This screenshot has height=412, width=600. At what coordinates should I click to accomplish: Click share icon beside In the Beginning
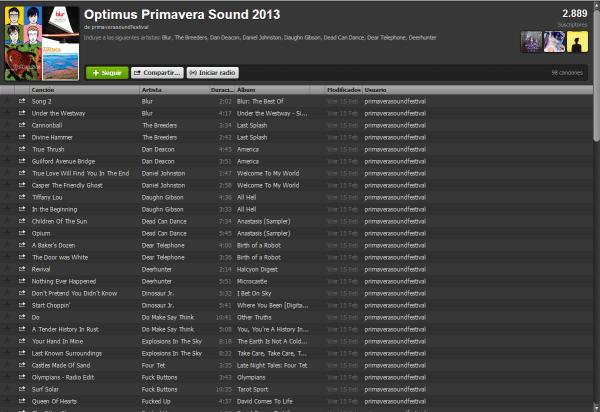coord(22,209)
